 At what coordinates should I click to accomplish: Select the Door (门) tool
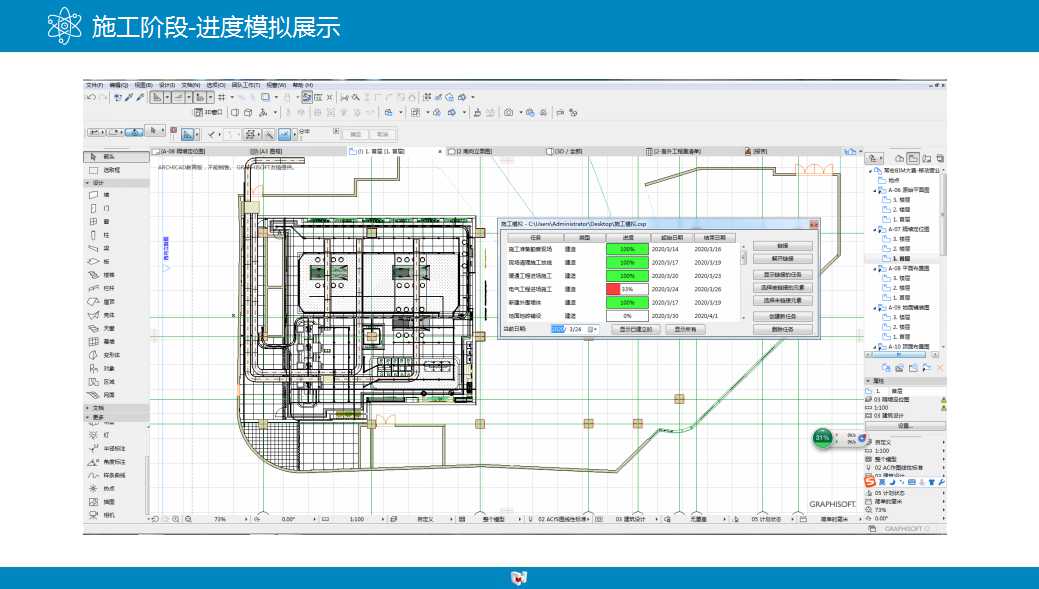(x=107, y=208)
